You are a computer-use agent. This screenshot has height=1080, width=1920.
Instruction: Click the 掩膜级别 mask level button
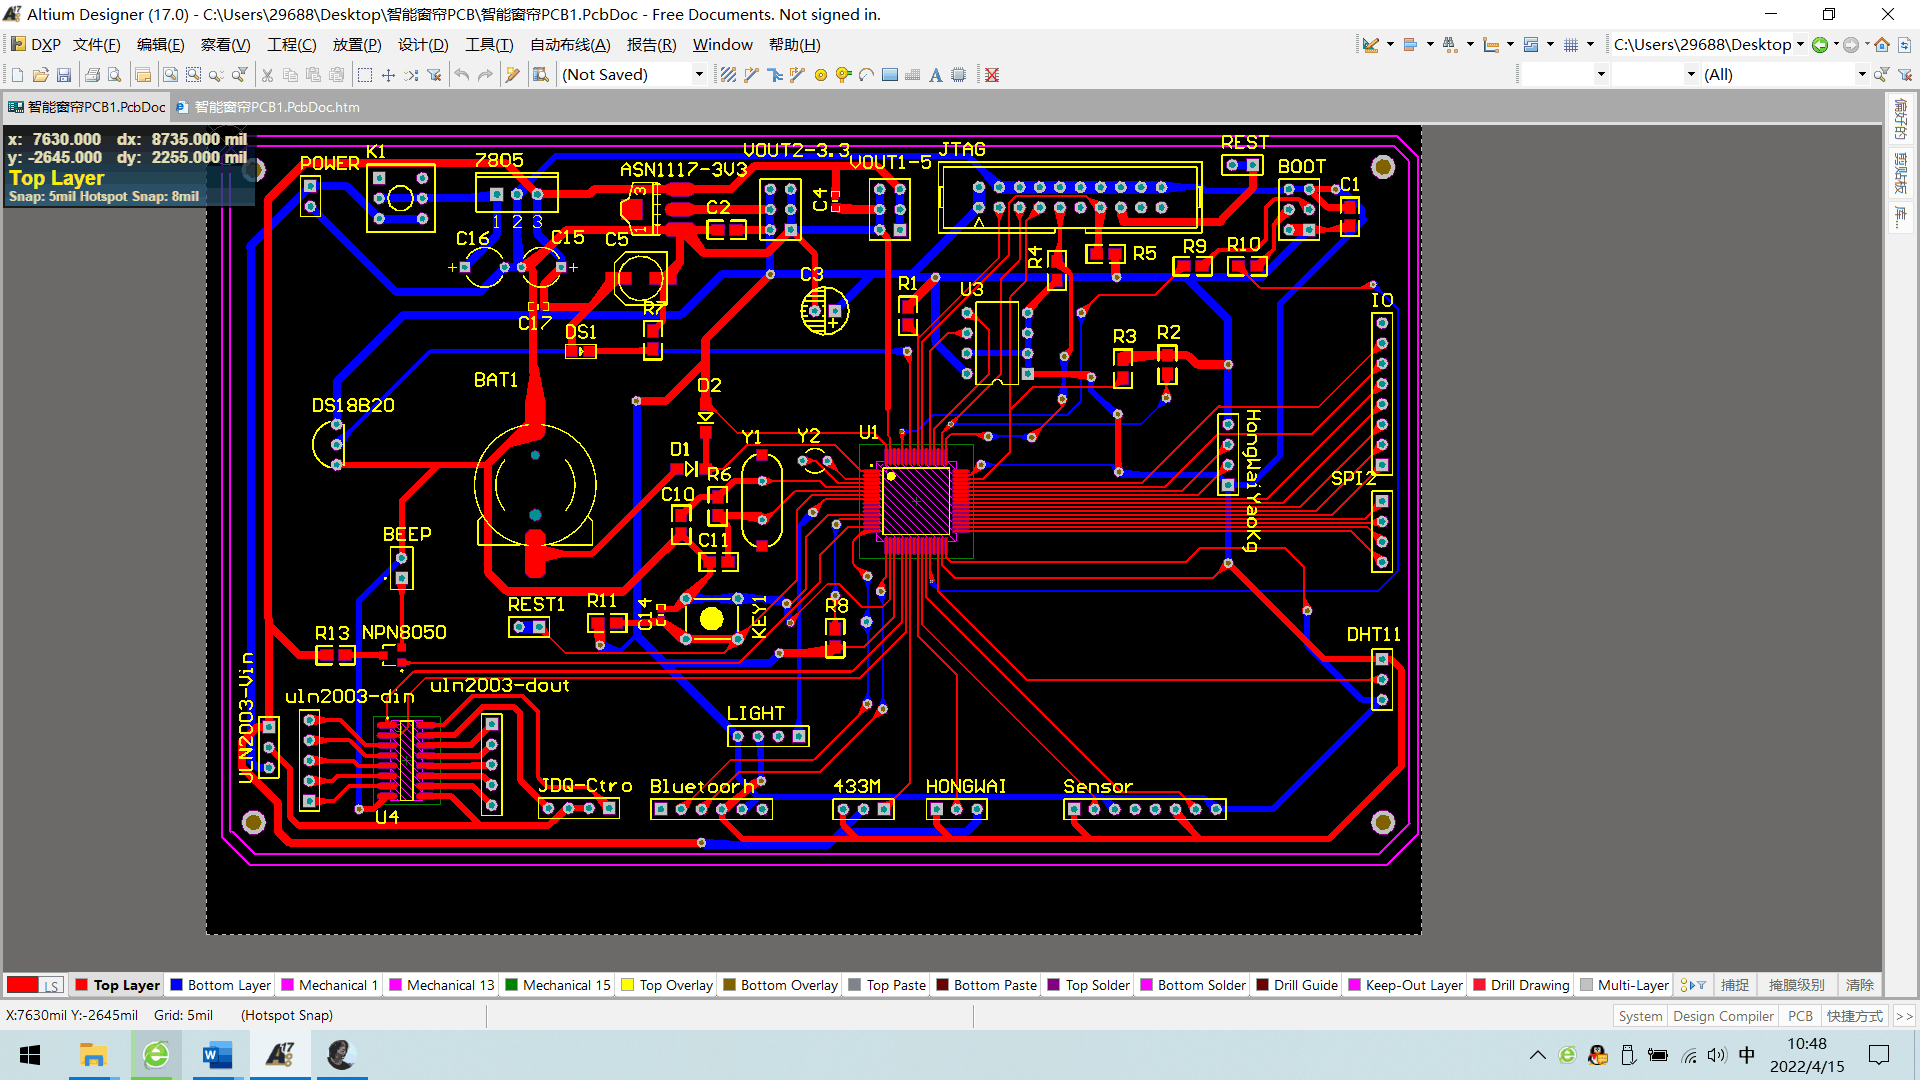1796,985
